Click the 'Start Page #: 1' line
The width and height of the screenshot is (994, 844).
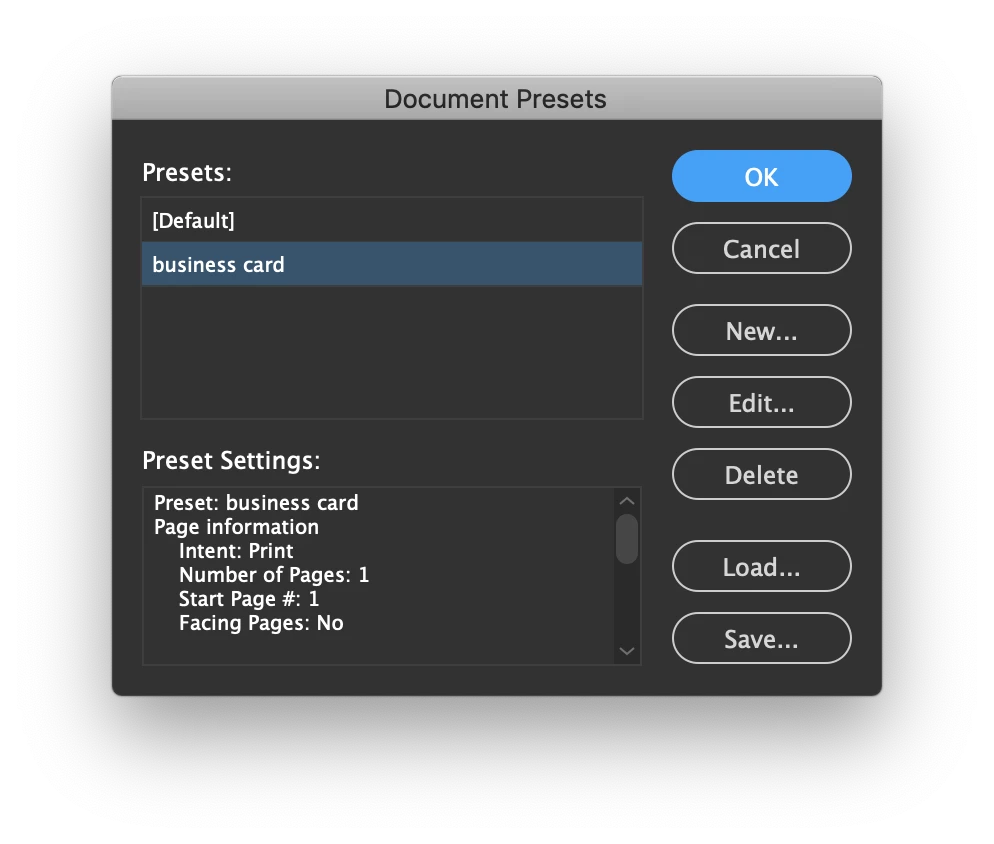(x=248, y=599)
